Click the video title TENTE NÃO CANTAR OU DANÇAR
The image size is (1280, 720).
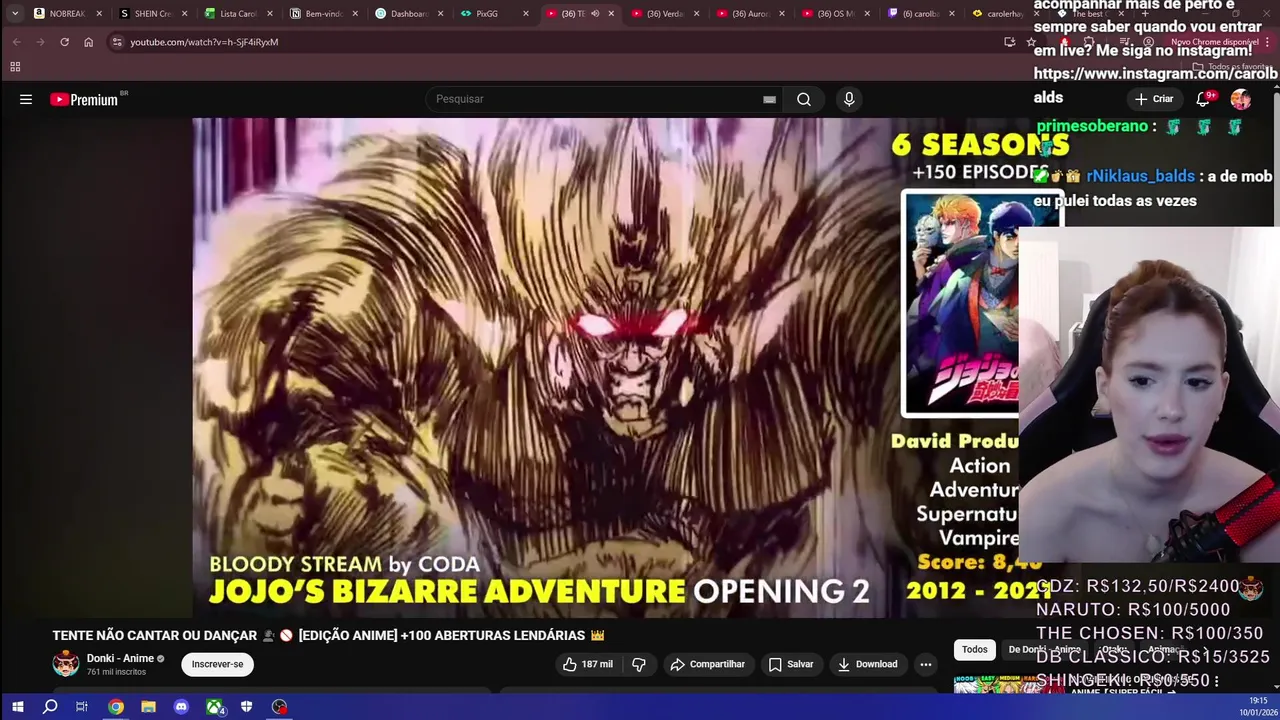coord(328,635)
